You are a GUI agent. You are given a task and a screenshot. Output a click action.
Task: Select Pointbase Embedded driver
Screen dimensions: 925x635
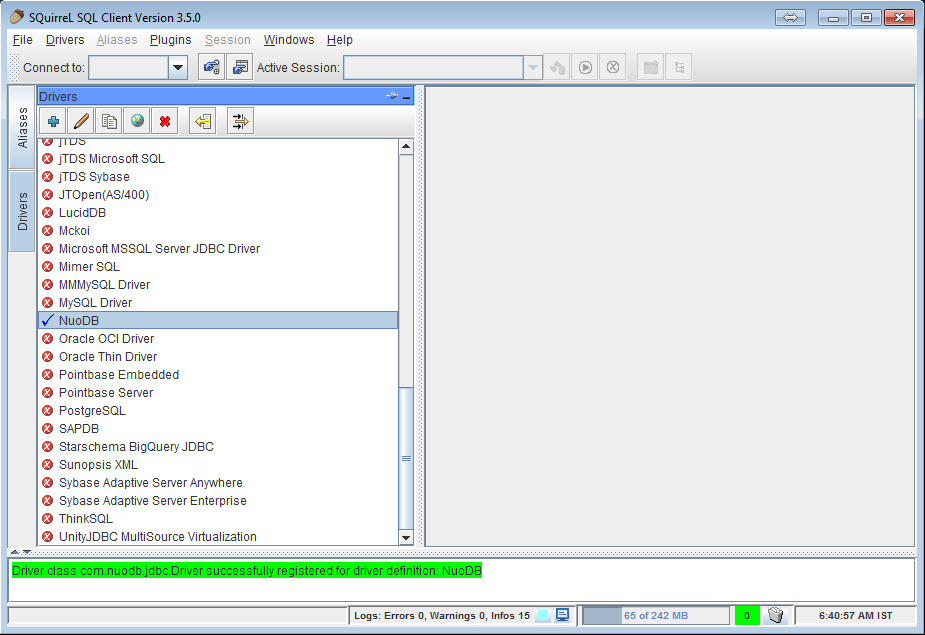coord(218,375)
